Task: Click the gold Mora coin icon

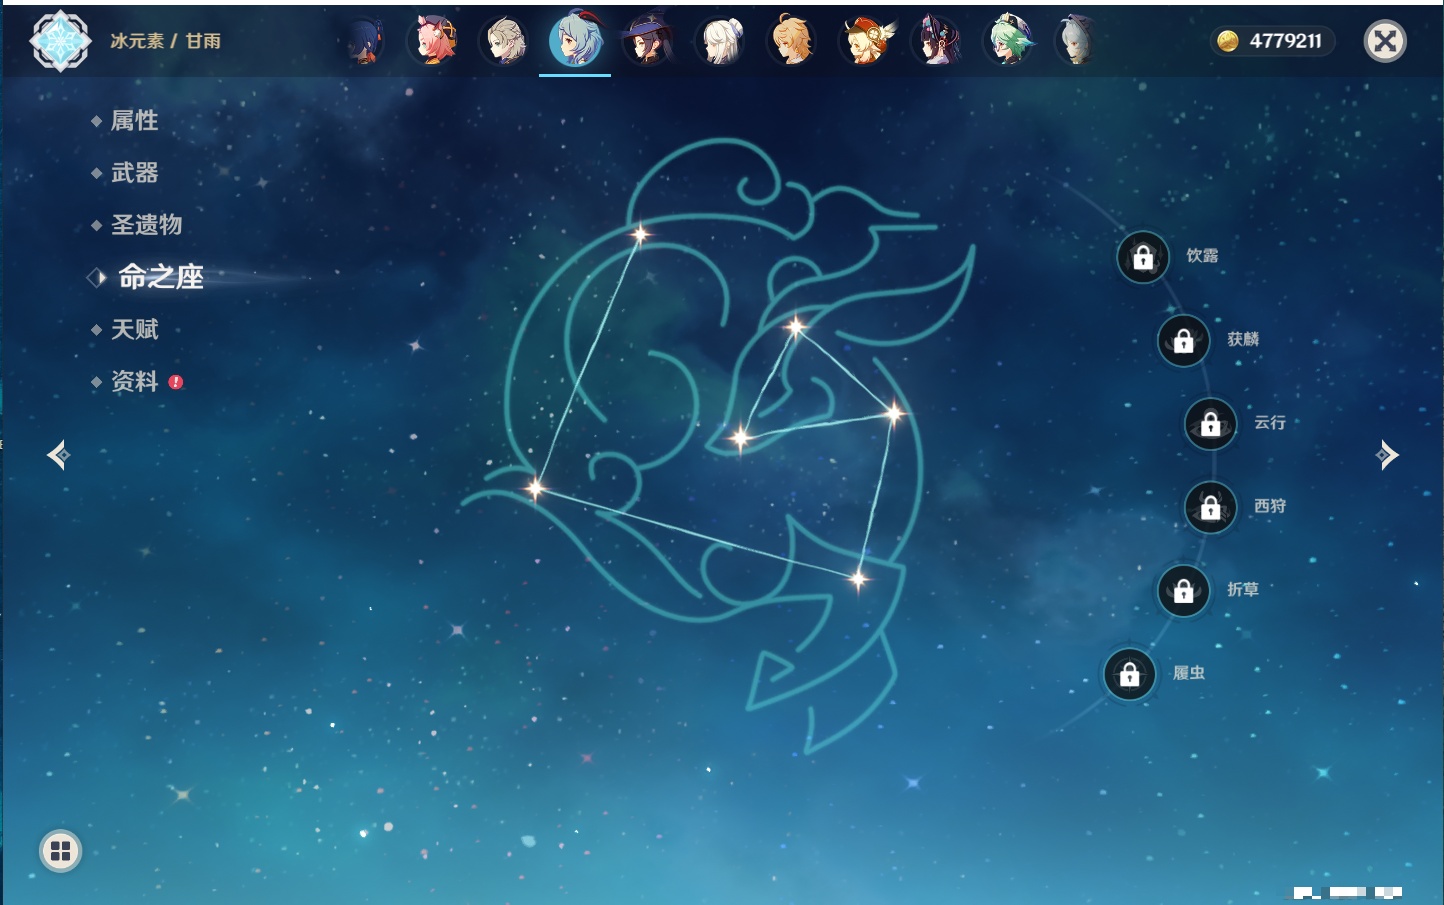Action: click(1228, 41)
